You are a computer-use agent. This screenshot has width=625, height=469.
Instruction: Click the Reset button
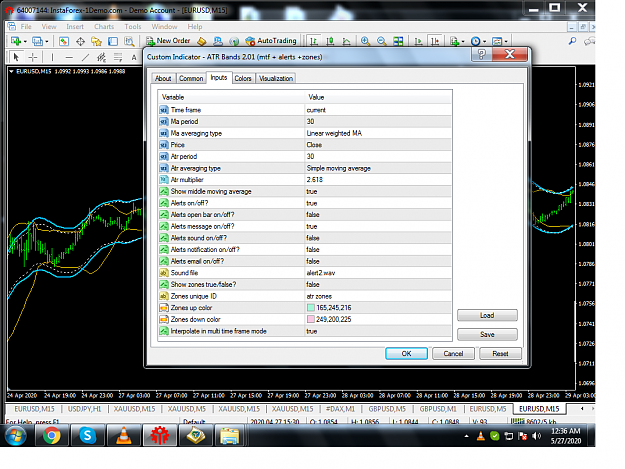[x=501, y=353]
